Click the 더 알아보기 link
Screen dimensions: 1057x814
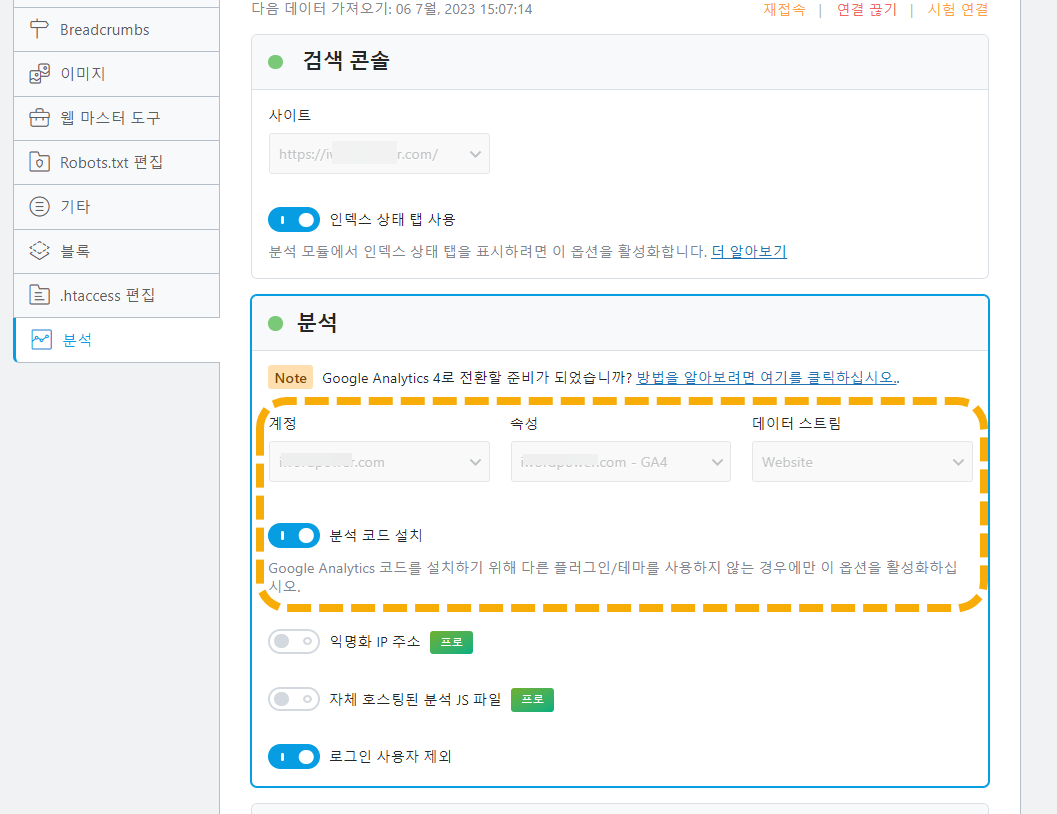coord(748,251)
